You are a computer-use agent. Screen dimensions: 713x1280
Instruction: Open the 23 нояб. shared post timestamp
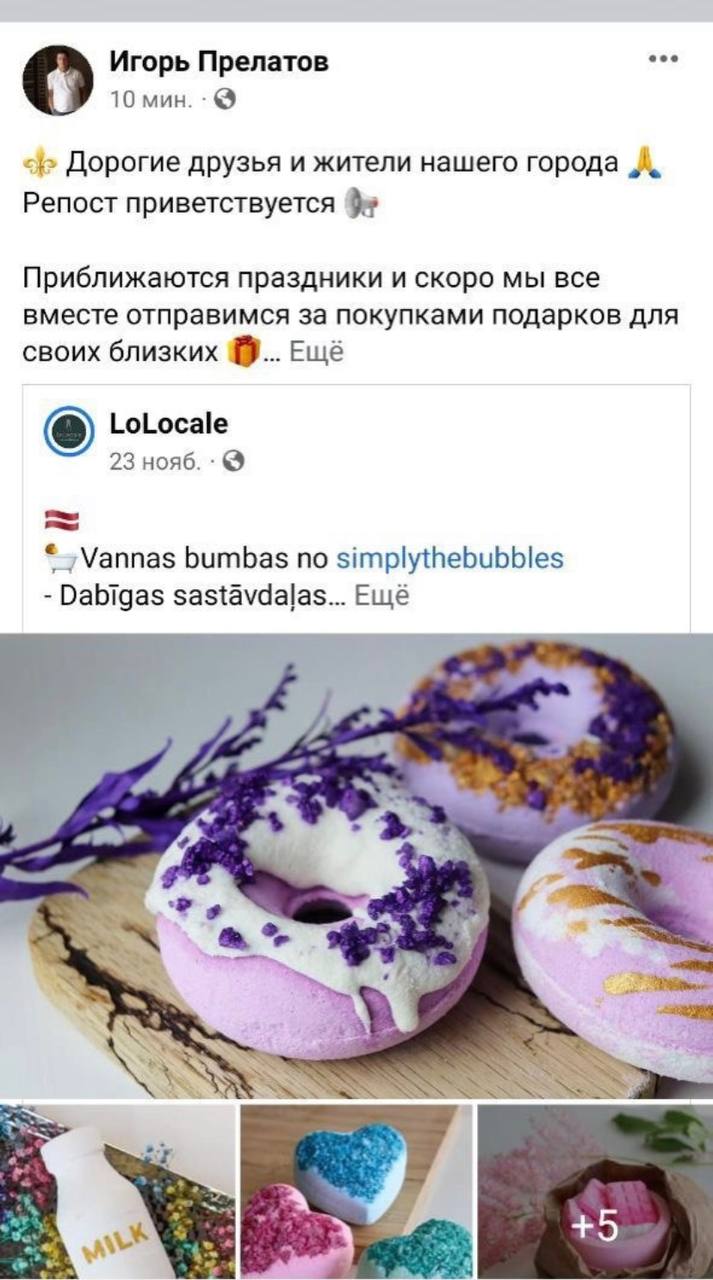(155, 461)
